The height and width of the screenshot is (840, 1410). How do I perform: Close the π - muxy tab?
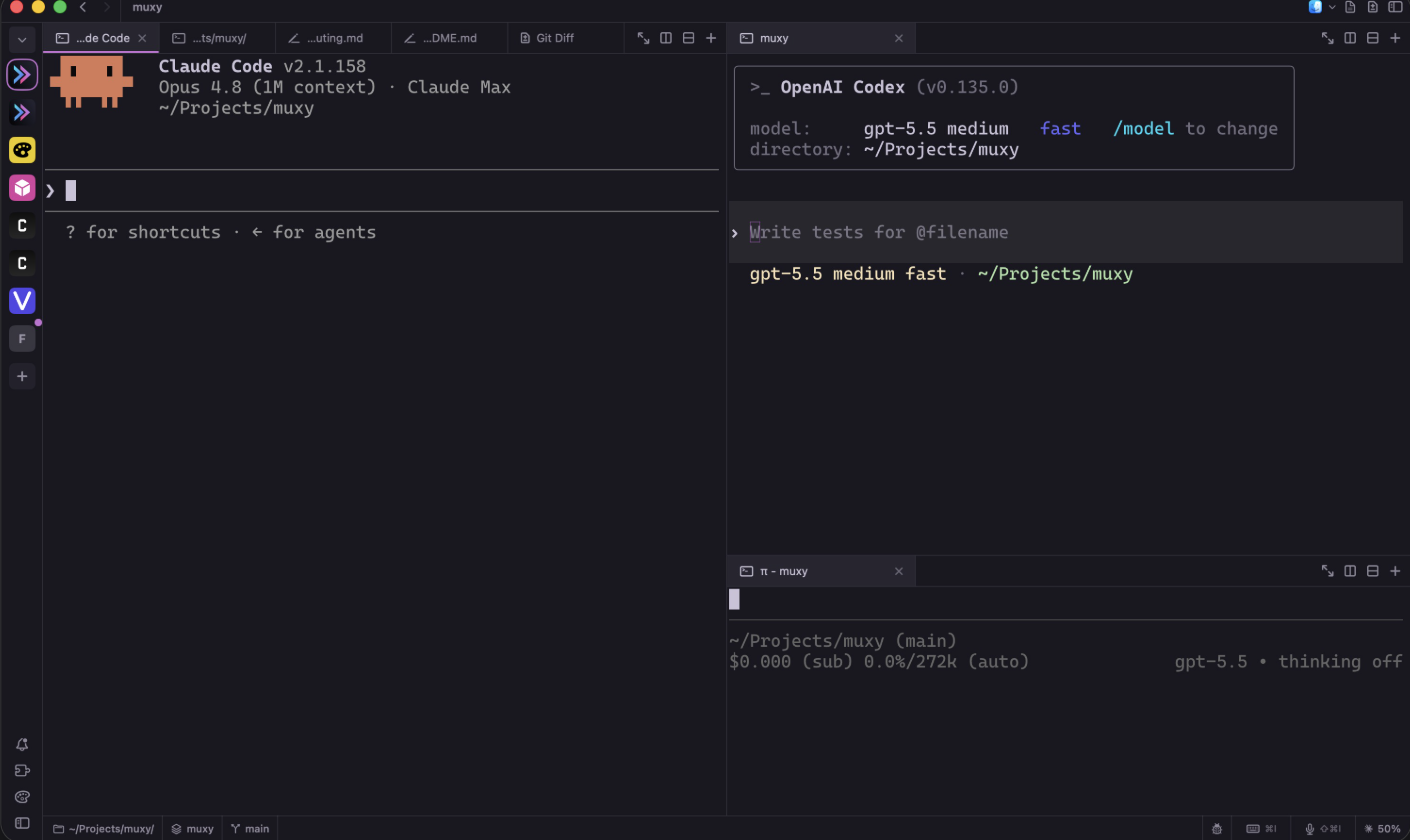coord(898,571)
